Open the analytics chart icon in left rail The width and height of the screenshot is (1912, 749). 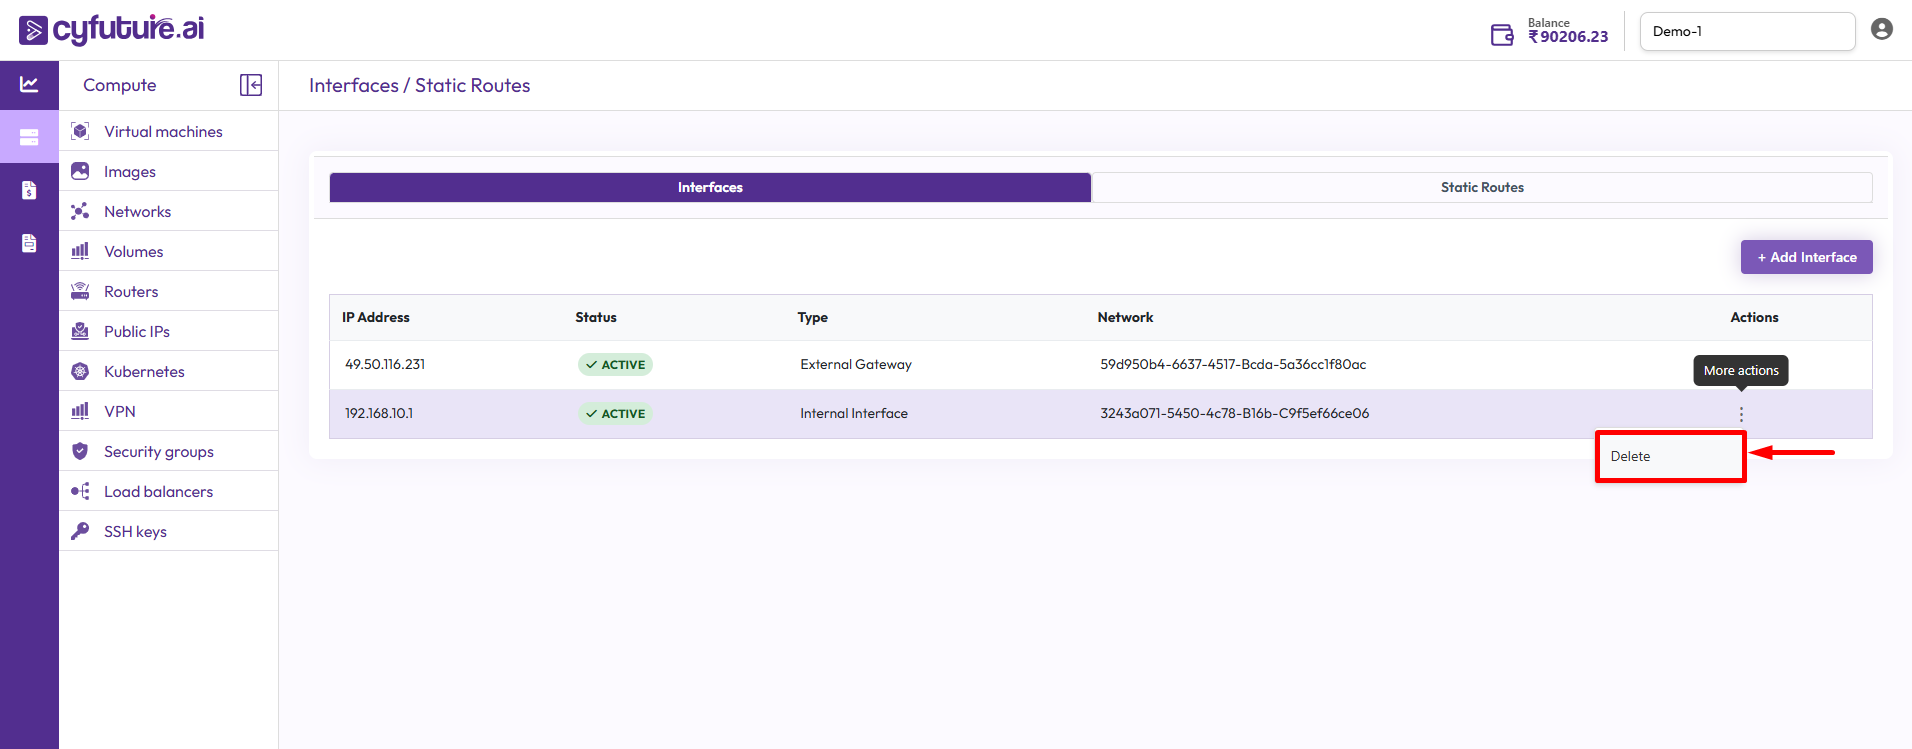point(29,85)
